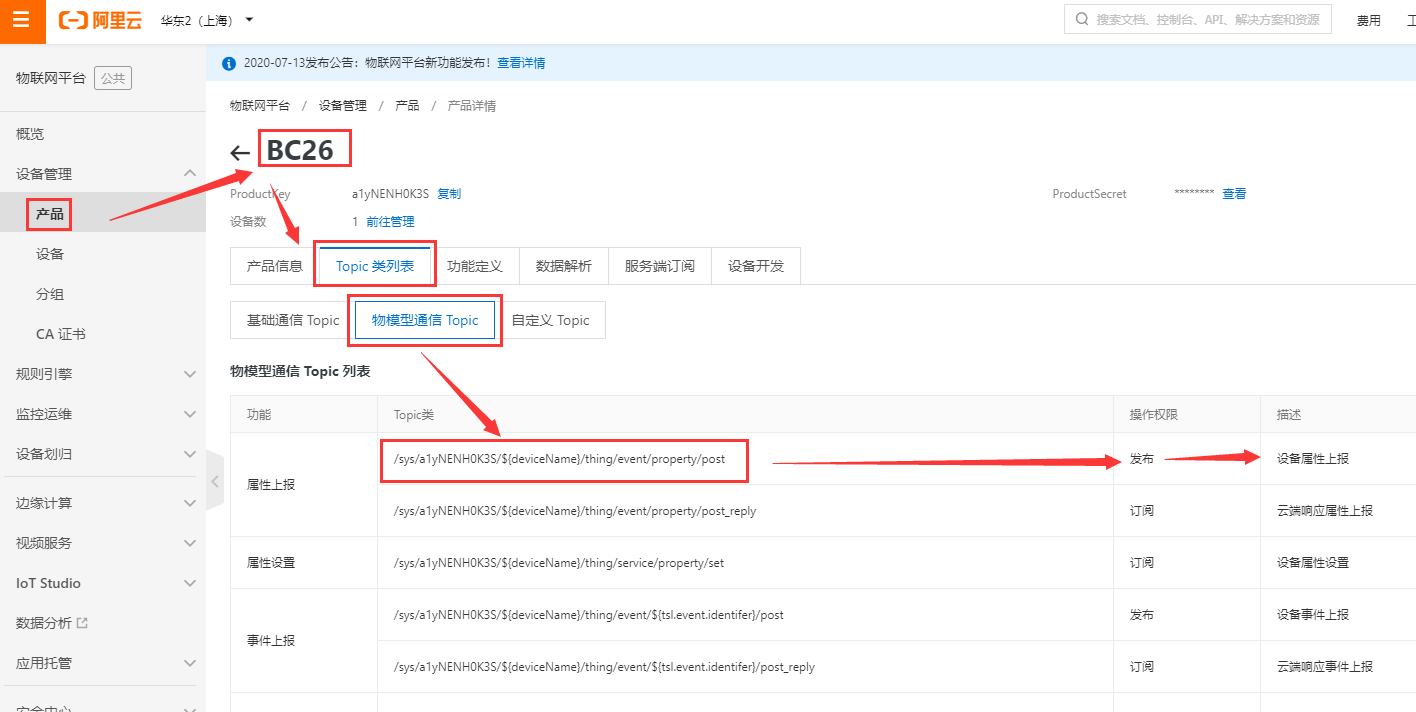The image size is (1416, 712).
Task: Click the service/property/set topic path cell
Action: click(x=746, y=563)
